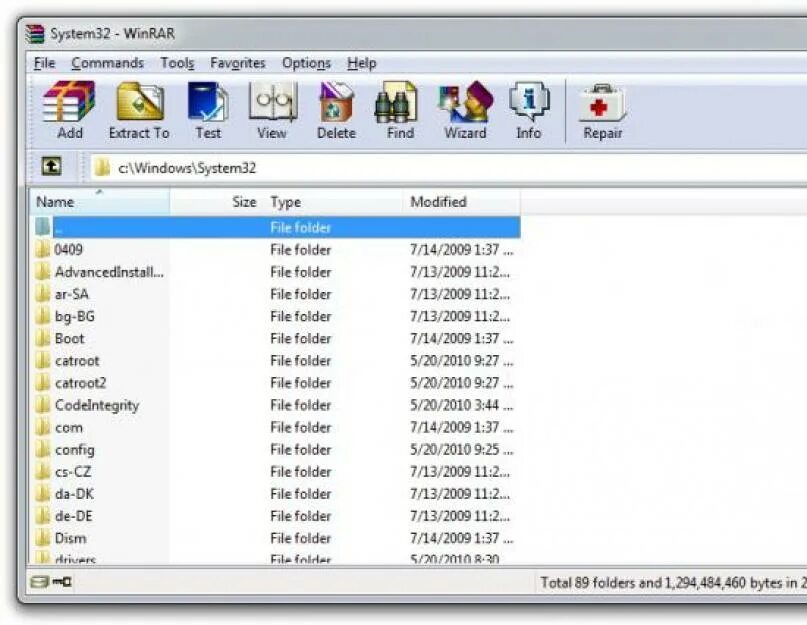Open the Options menu
This screenshot has width=807, height=625.
coord(306,63)
